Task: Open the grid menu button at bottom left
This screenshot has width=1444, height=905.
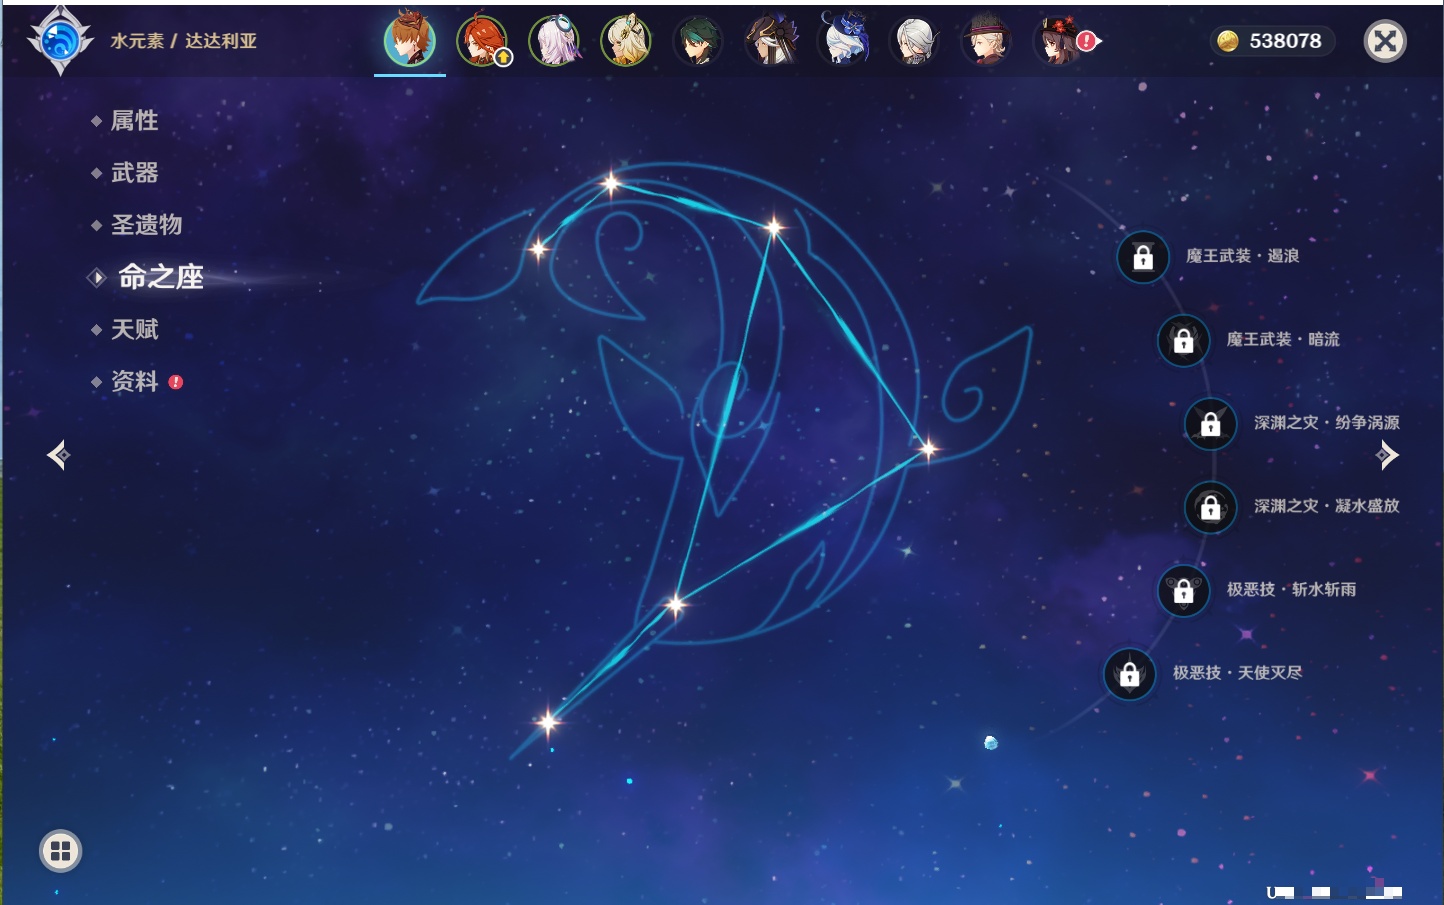Action: click(x=60, y=851)
